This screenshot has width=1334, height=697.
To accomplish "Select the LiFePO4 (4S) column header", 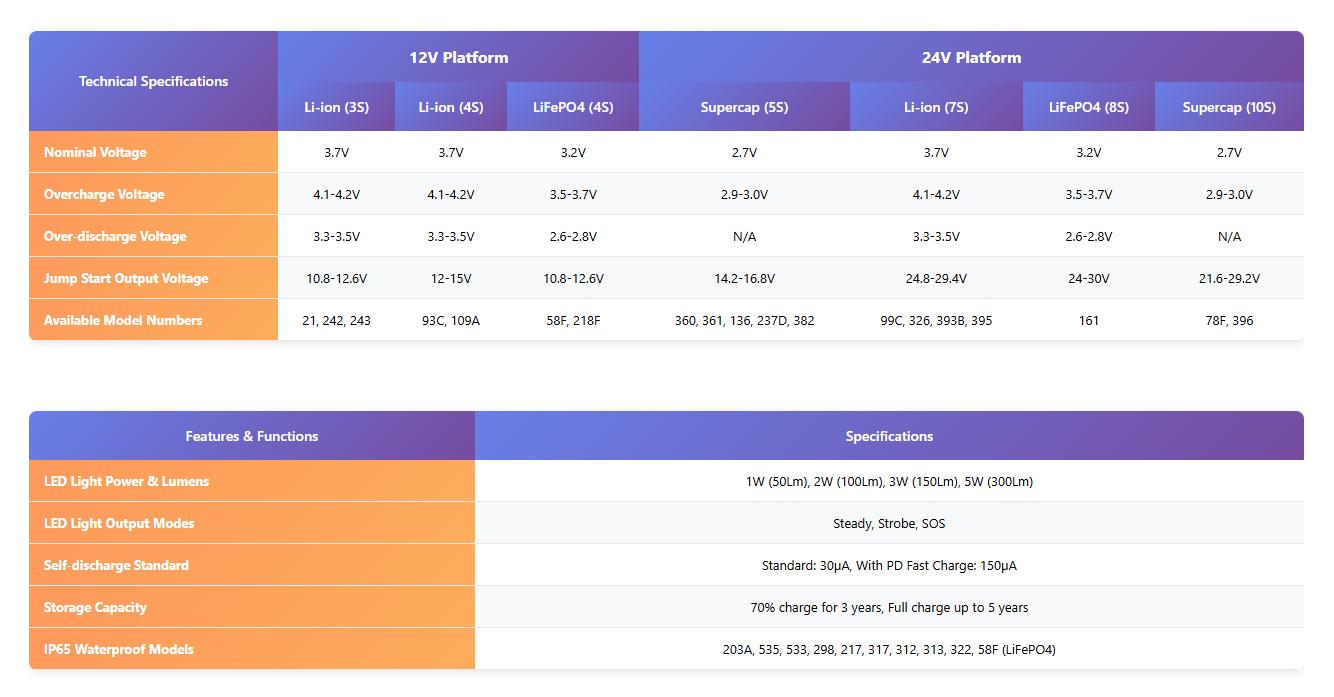I will pyautogui.click(x=573, y=107).
